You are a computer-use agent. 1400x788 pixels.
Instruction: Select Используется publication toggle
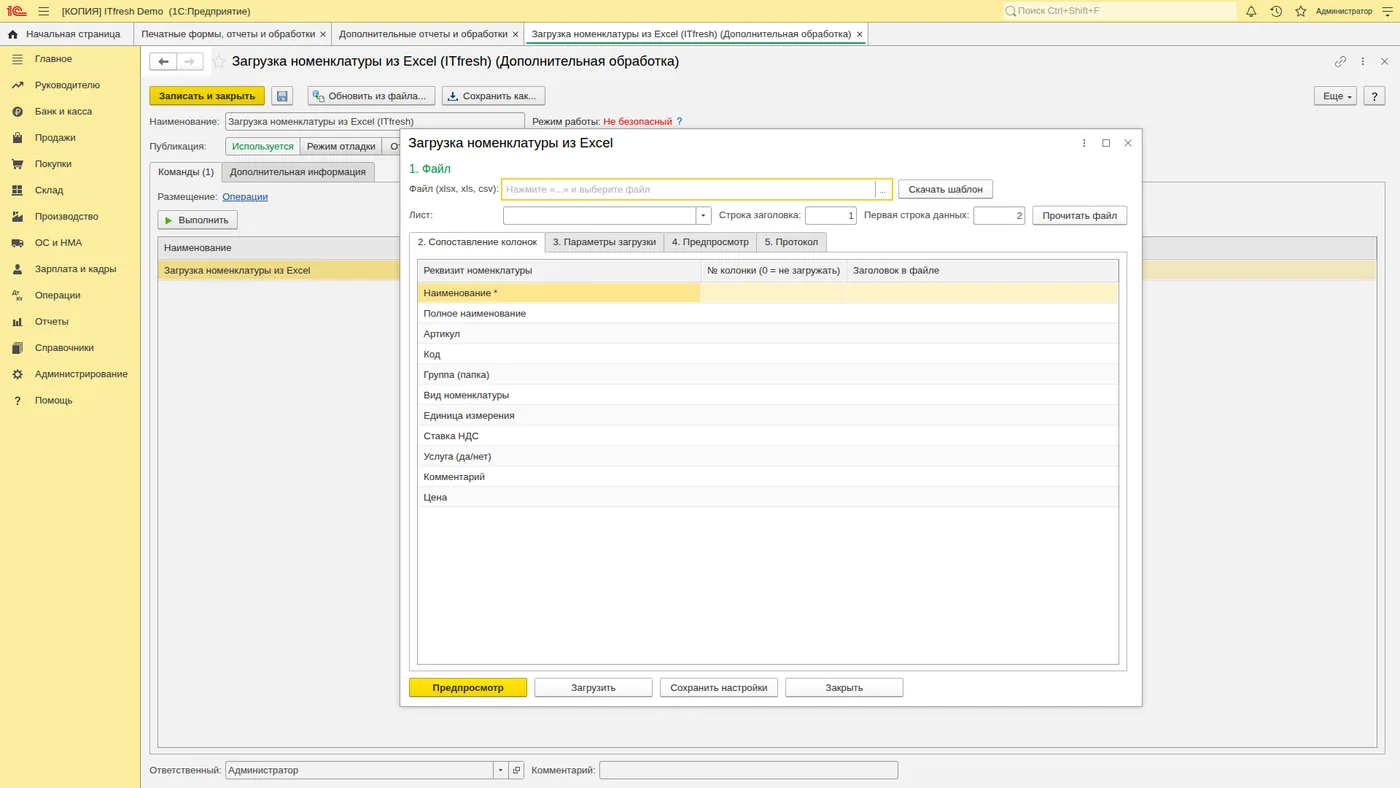pos(263,146)
